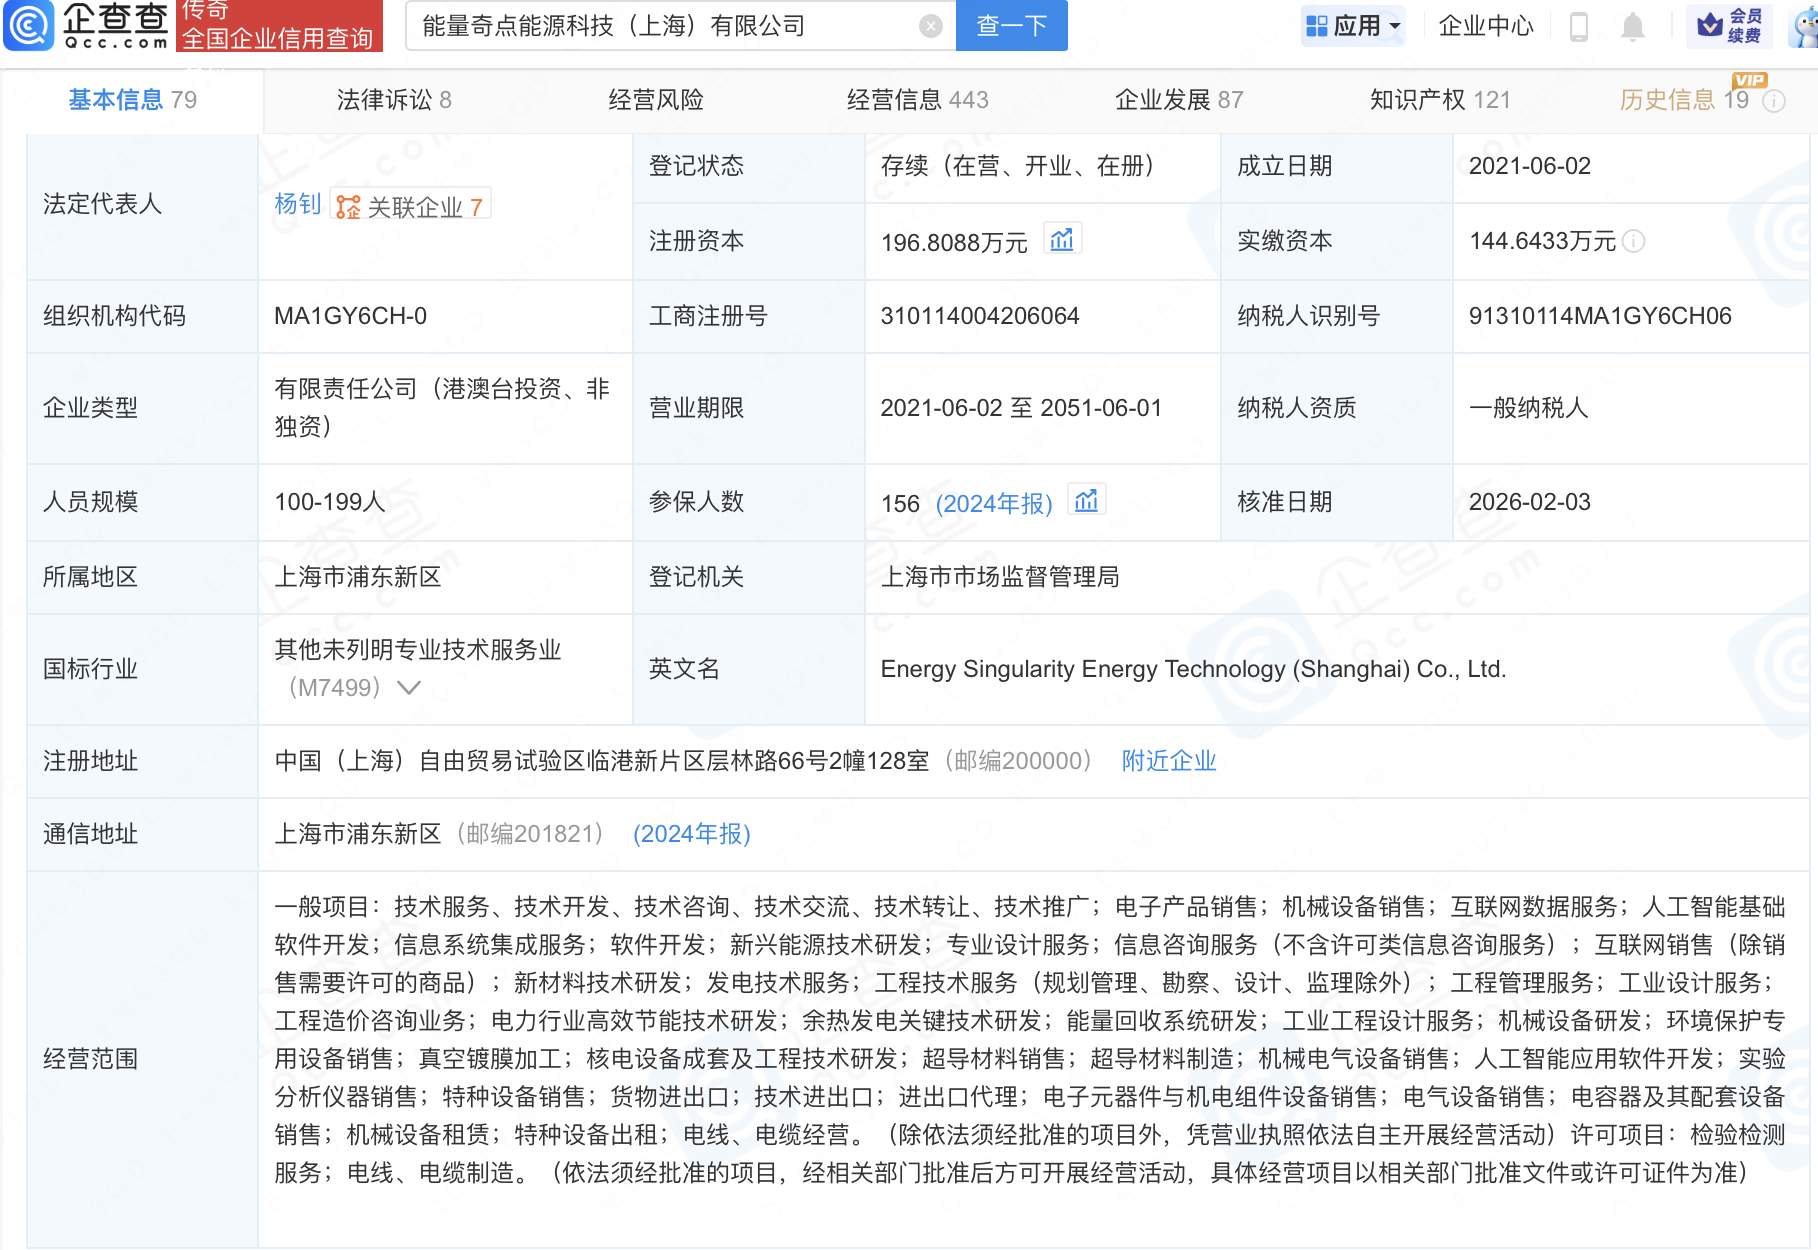1818x1250 pixels.
Task: Click the 关联企业 association icon next to 杨钊
Action: point(346,207)
